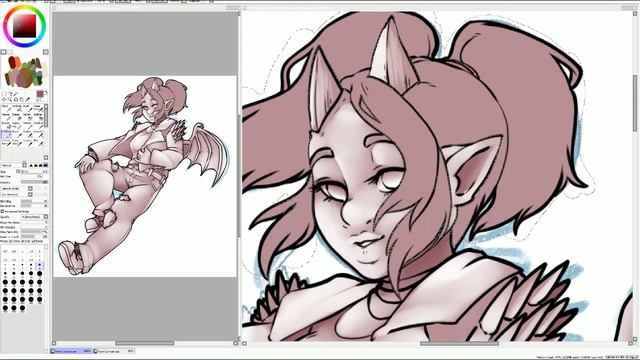Choose the Eraser tool
This screenshot has height=360, width=640.
(x=16, y=117)
